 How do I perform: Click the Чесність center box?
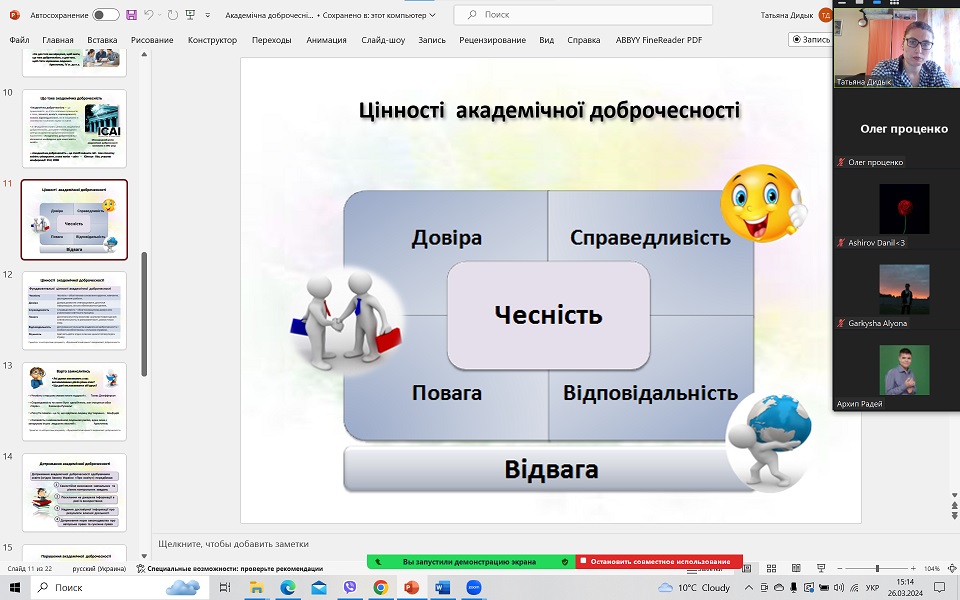tap(549, 315)
